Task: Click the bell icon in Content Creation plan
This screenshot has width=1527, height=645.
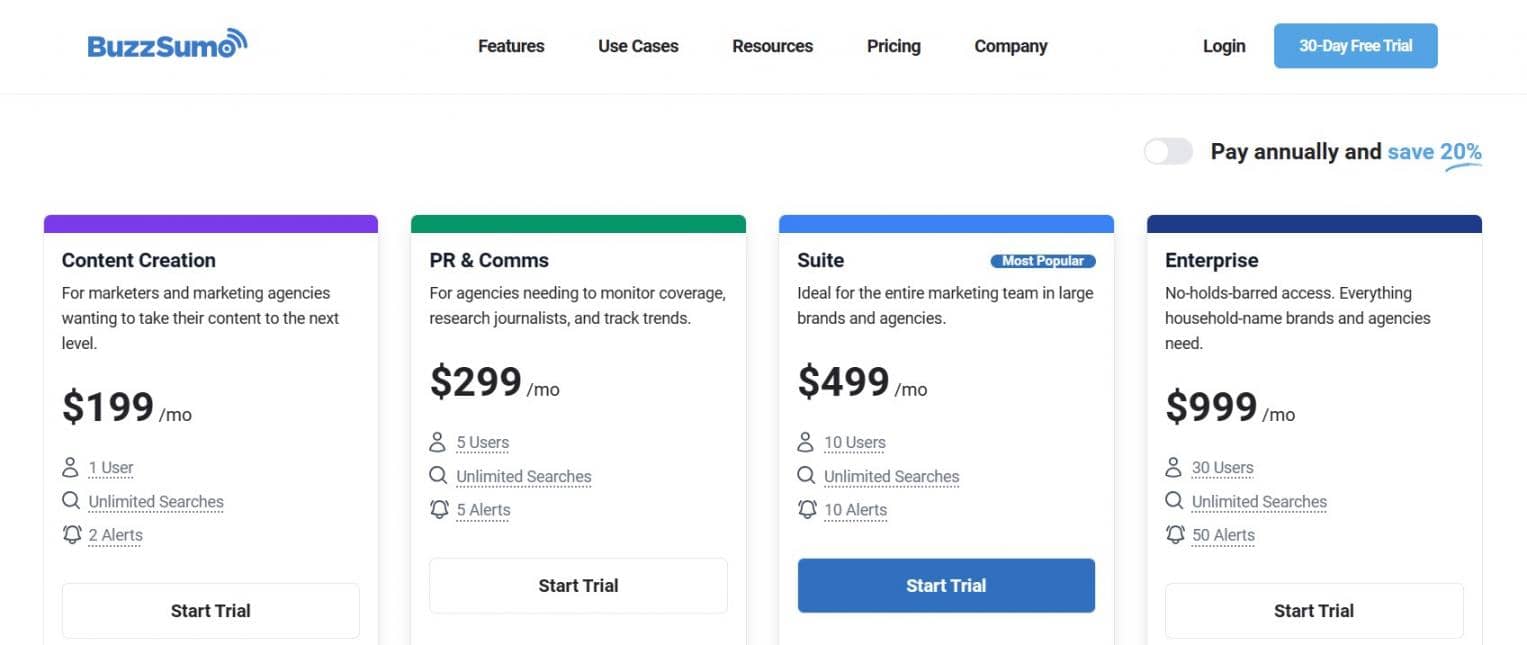Action: click(71, 535)
